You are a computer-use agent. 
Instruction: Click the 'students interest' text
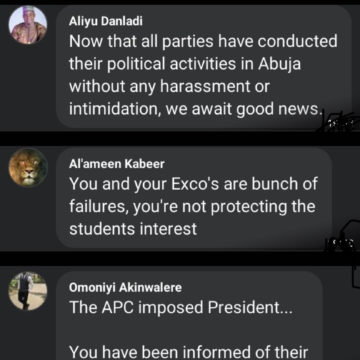pos(133,229)
